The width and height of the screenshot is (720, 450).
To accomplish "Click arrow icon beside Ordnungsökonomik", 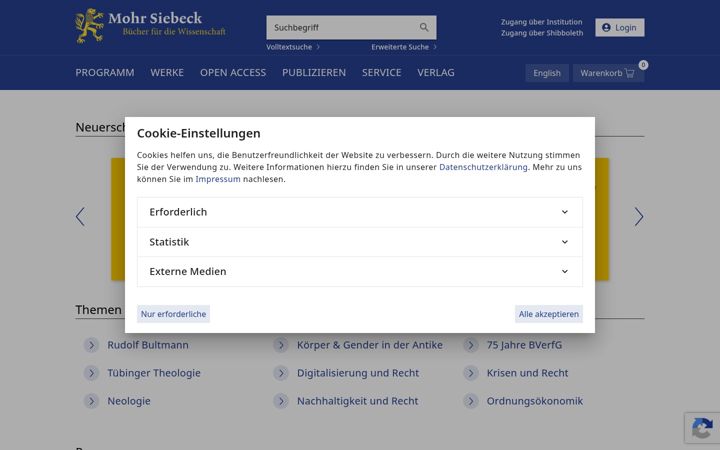I will click(471, 401).
